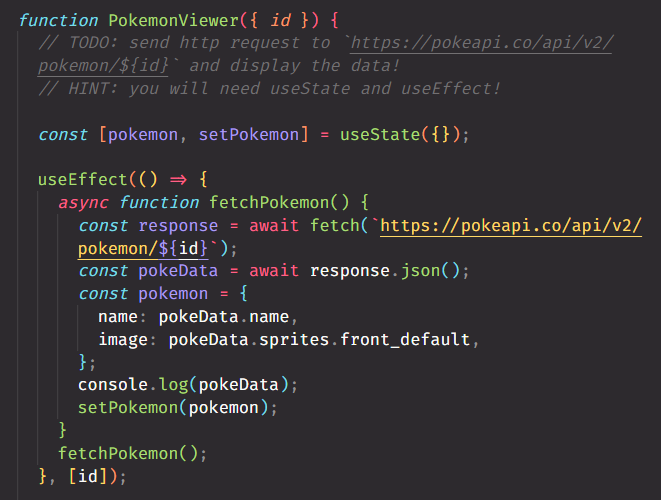Click the console.log(pokeData) statement
The height and width of the screenshot is (500, 661).
click(188, 385)
